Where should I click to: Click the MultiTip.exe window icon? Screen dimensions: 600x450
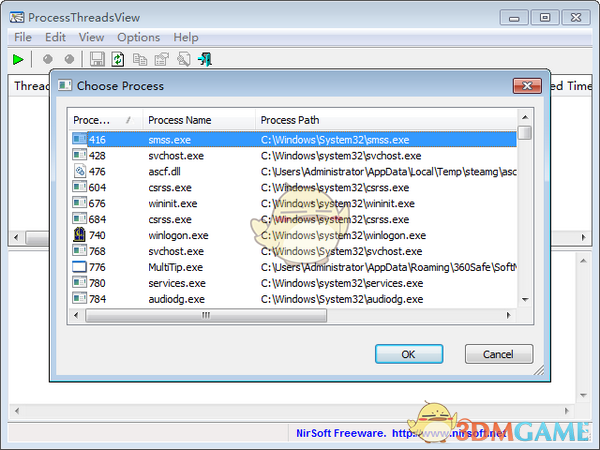(x=80, y=267)
